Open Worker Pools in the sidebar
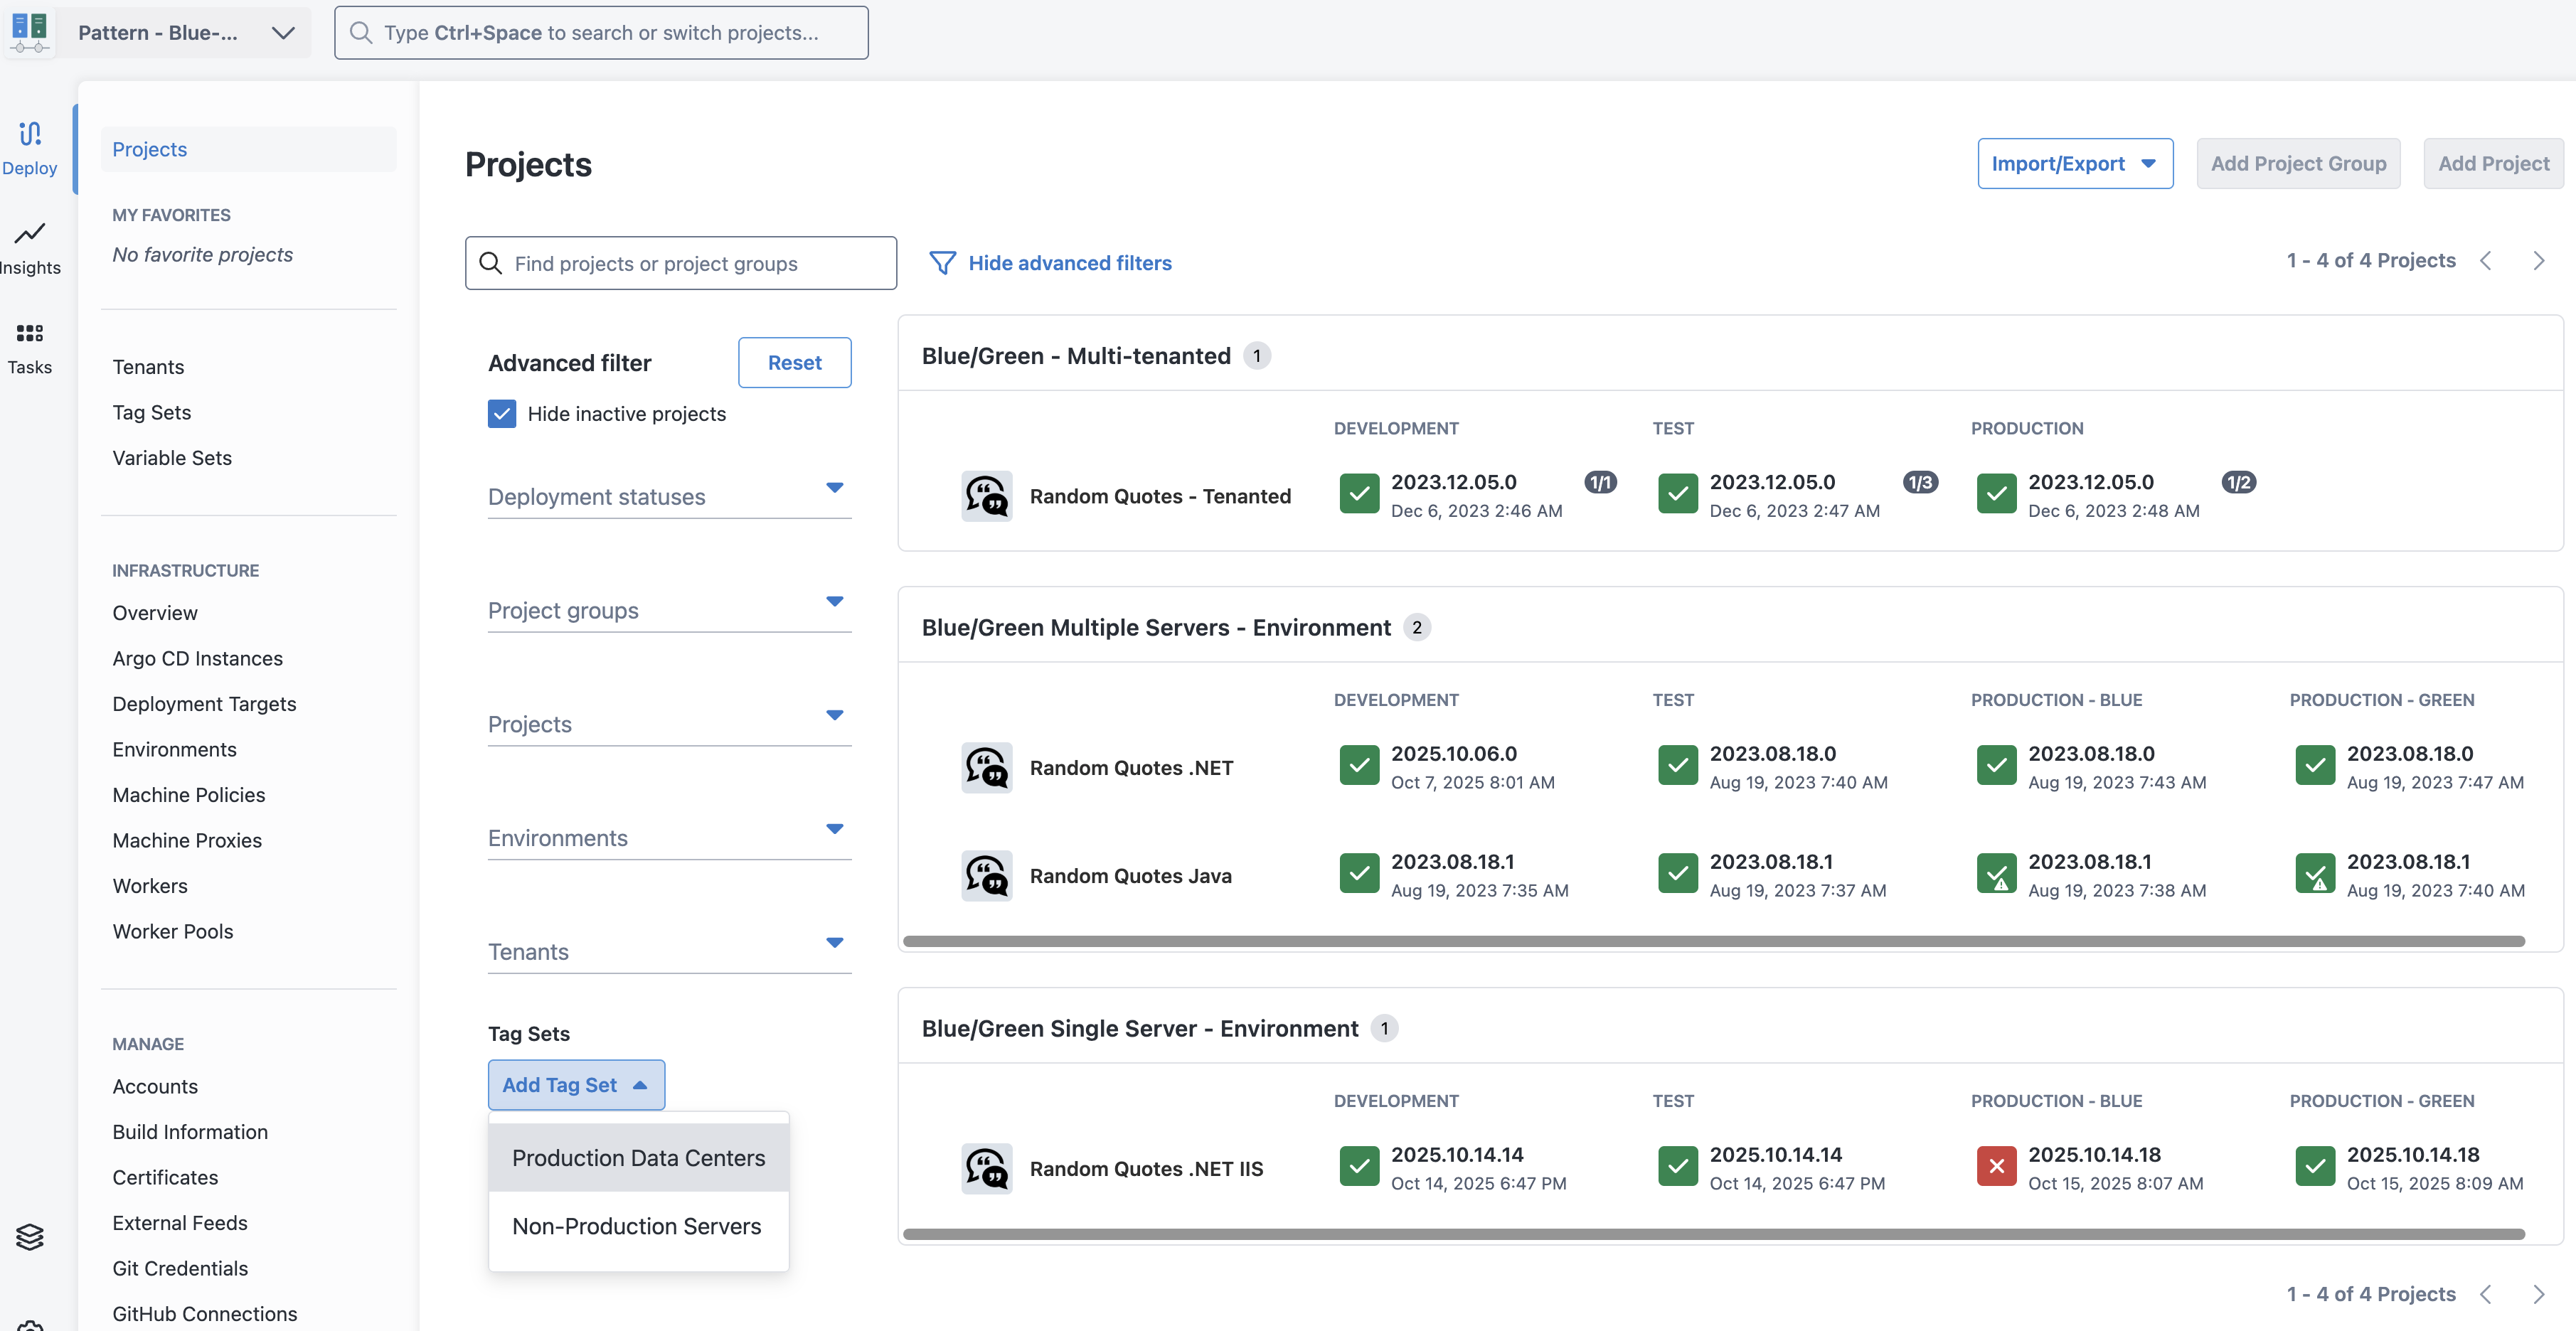This screenshot has height=1331, width=2576. [x=173, y=932]
